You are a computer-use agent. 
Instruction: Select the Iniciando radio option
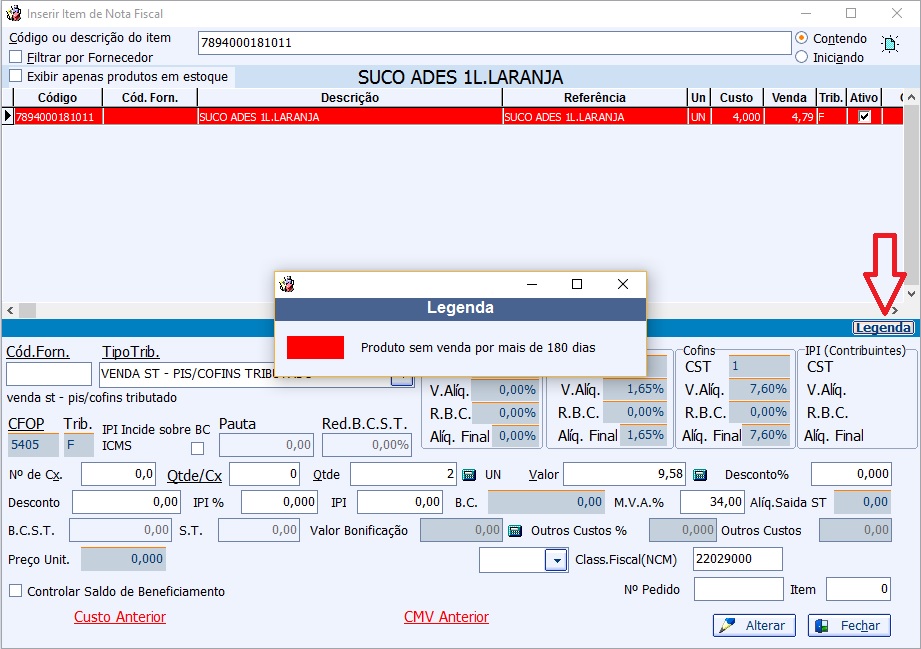(801, 57)
